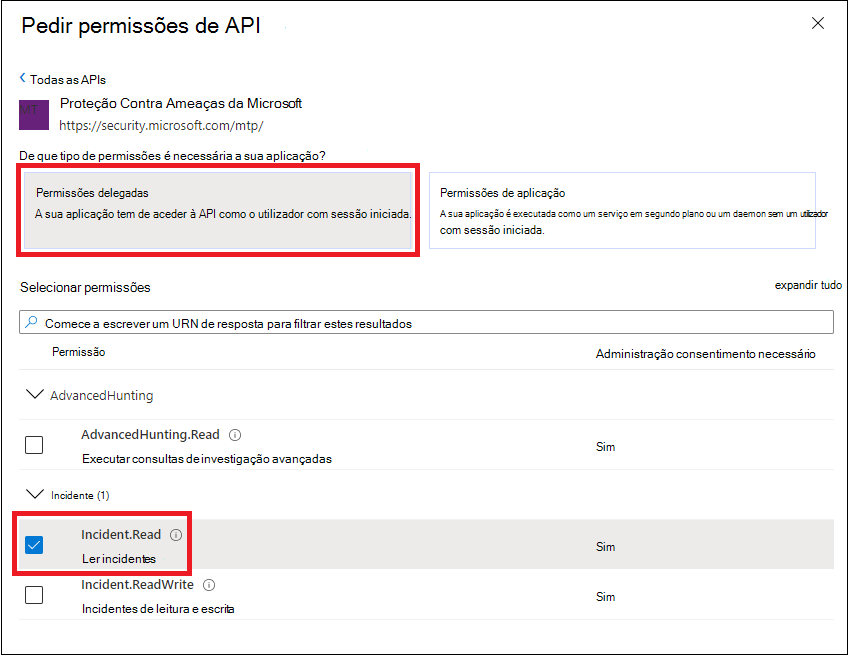This screenshot has height=655, width=848.
Task: Check the AdvancedHunting.Read checkbox
Action: click(34, 445)
